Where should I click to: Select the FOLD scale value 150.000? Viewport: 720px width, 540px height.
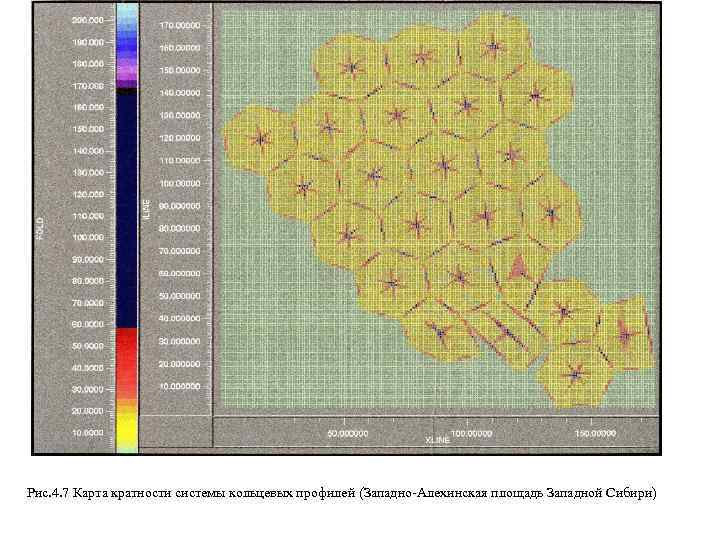click(88, 129)
